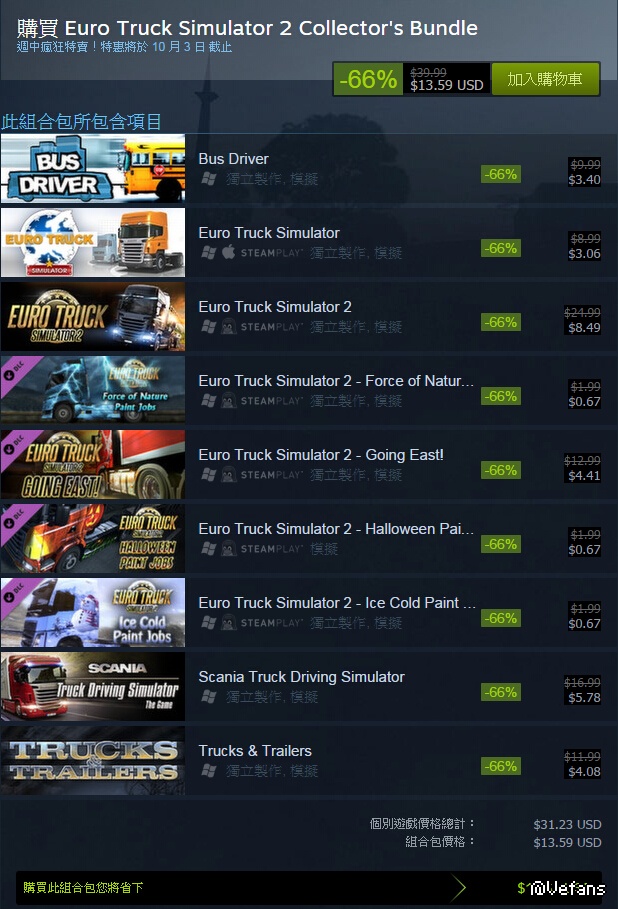Click the Euro Truck Simulator 2 thumbnail image

point(93,317)
